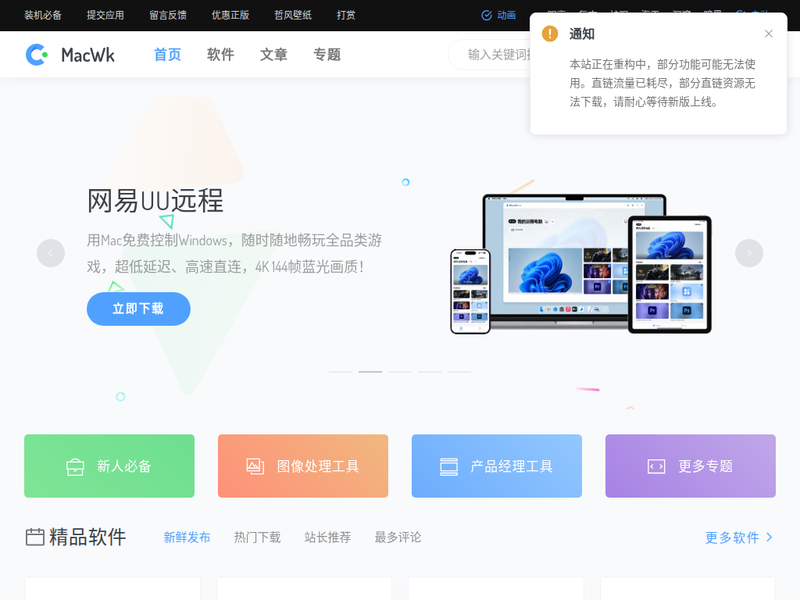
Task: Close the 通知 notification popup
Action: tap(768, 34)
